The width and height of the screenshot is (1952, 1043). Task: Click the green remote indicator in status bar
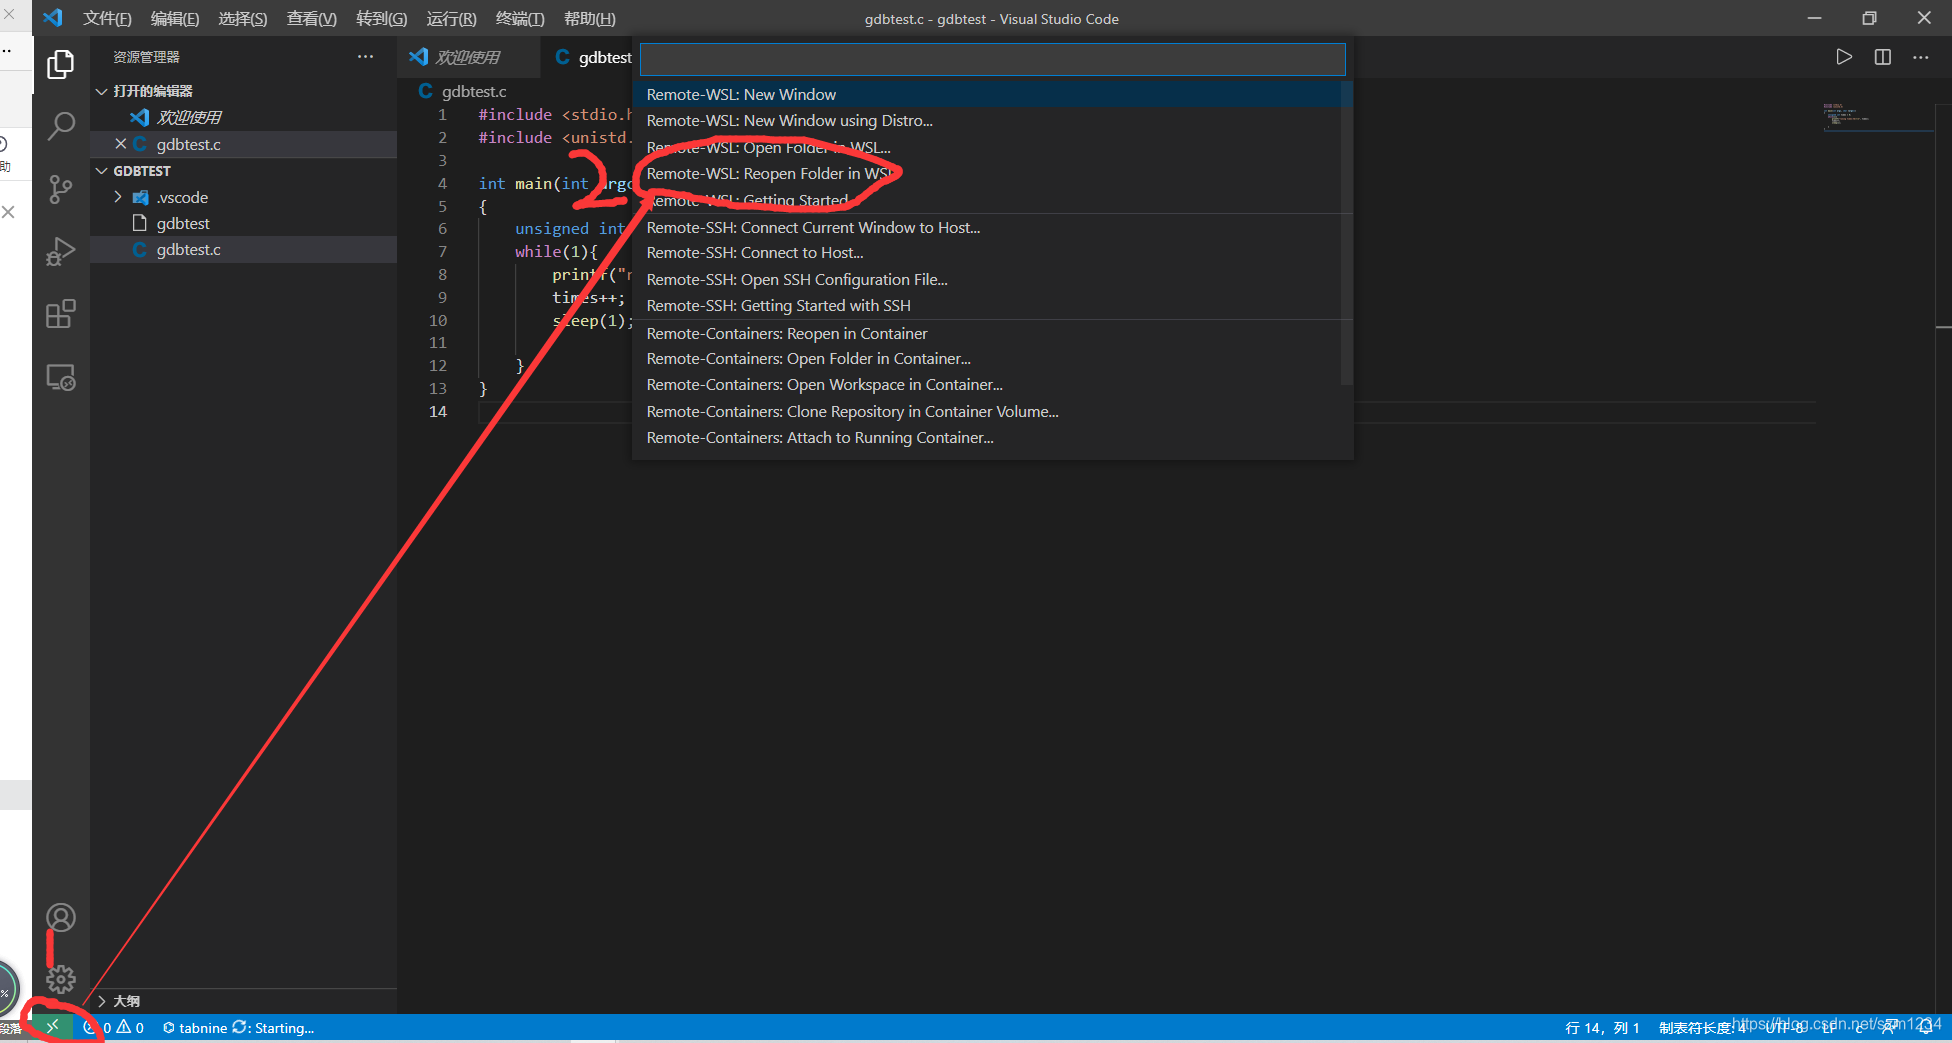coord(52,1027)
